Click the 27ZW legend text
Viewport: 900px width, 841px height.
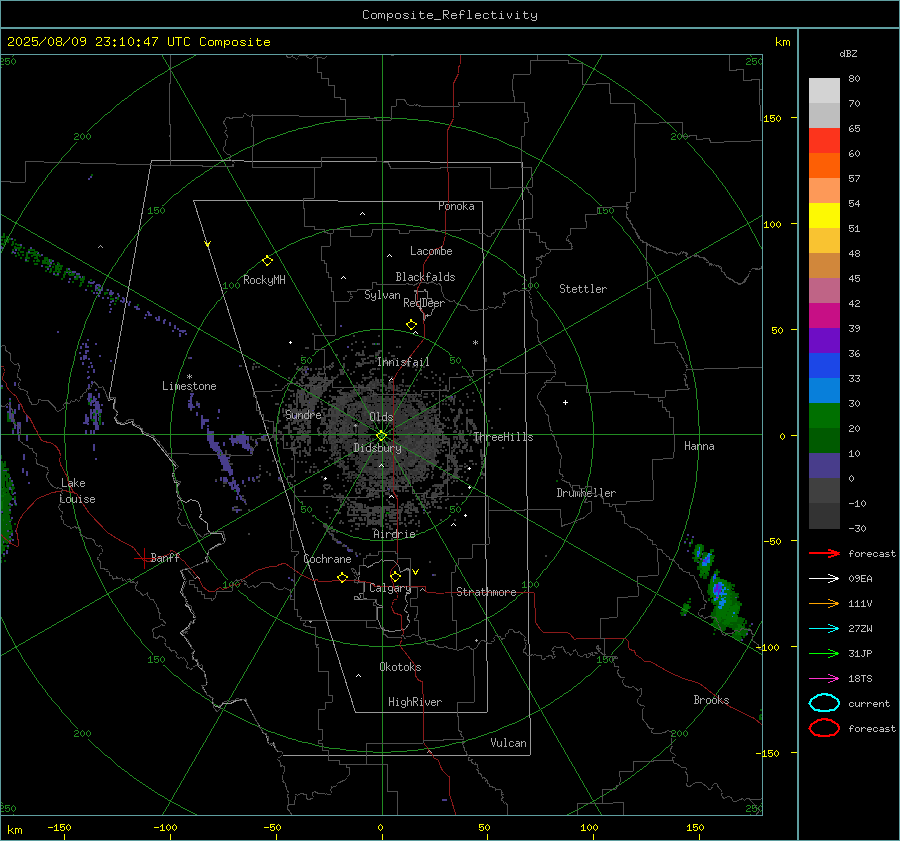coord(860,629)
